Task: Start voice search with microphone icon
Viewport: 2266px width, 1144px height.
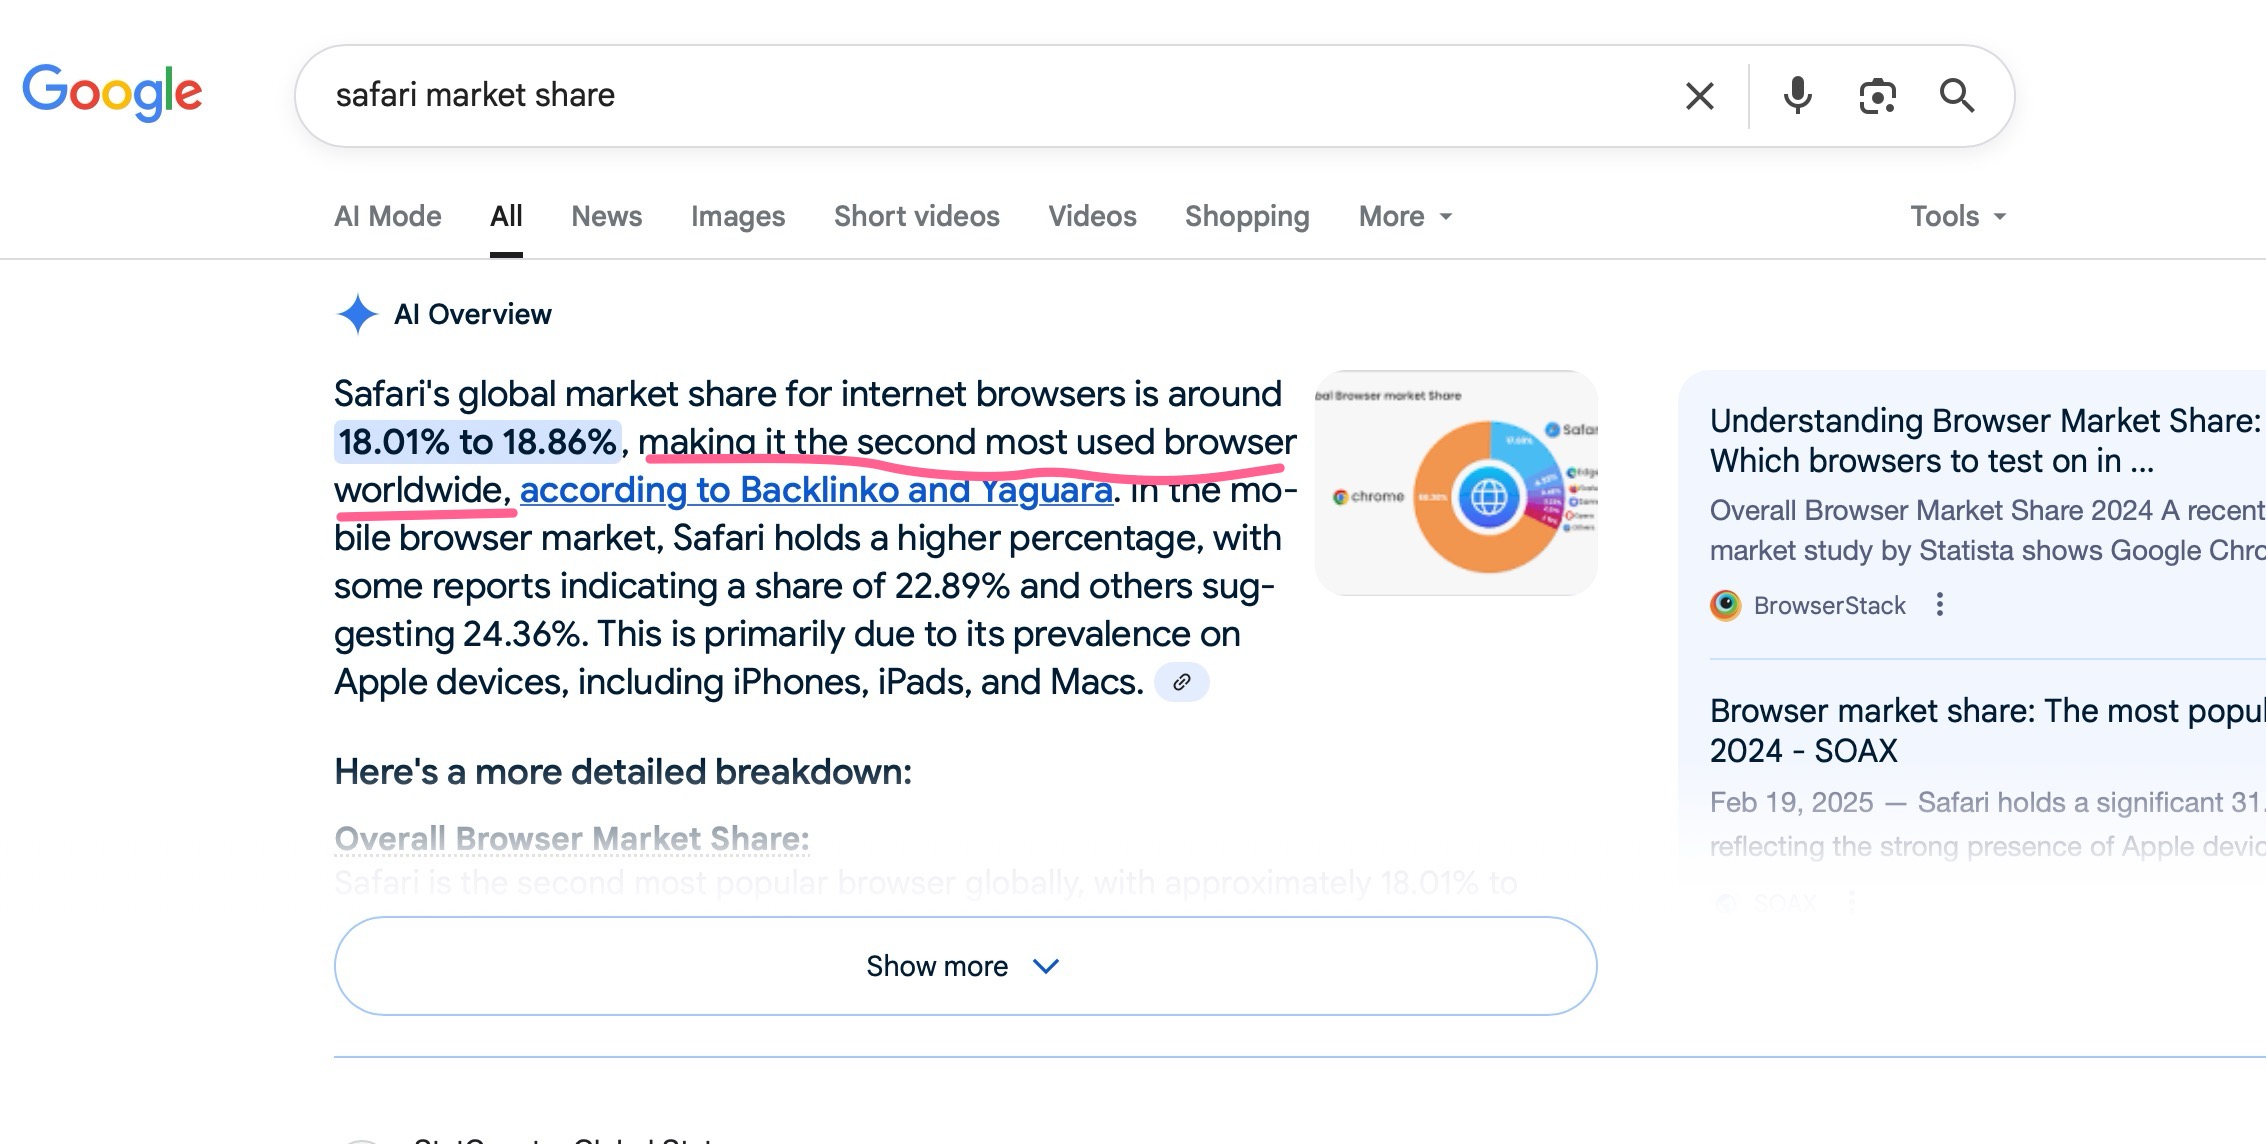Action: [1797, 96]
